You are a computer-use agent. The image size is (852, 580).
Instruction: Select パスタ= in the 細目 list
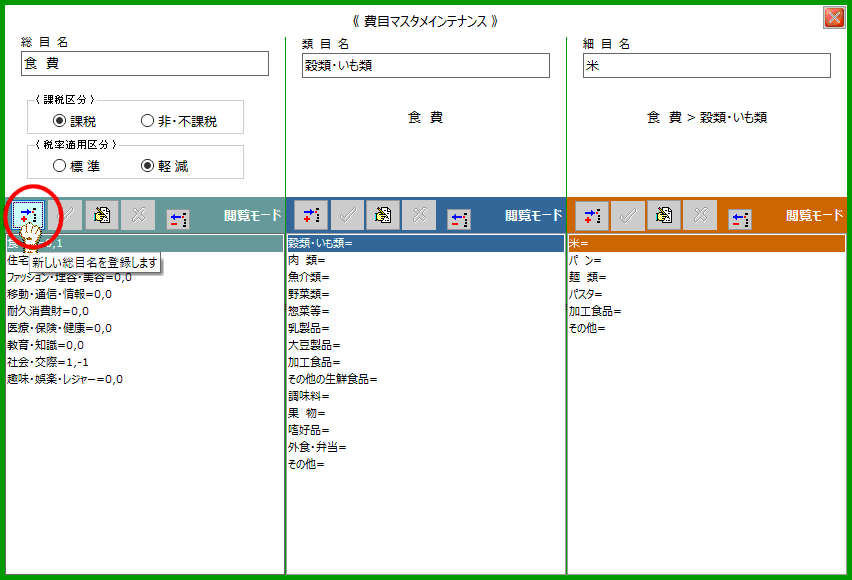coord(707,294)
